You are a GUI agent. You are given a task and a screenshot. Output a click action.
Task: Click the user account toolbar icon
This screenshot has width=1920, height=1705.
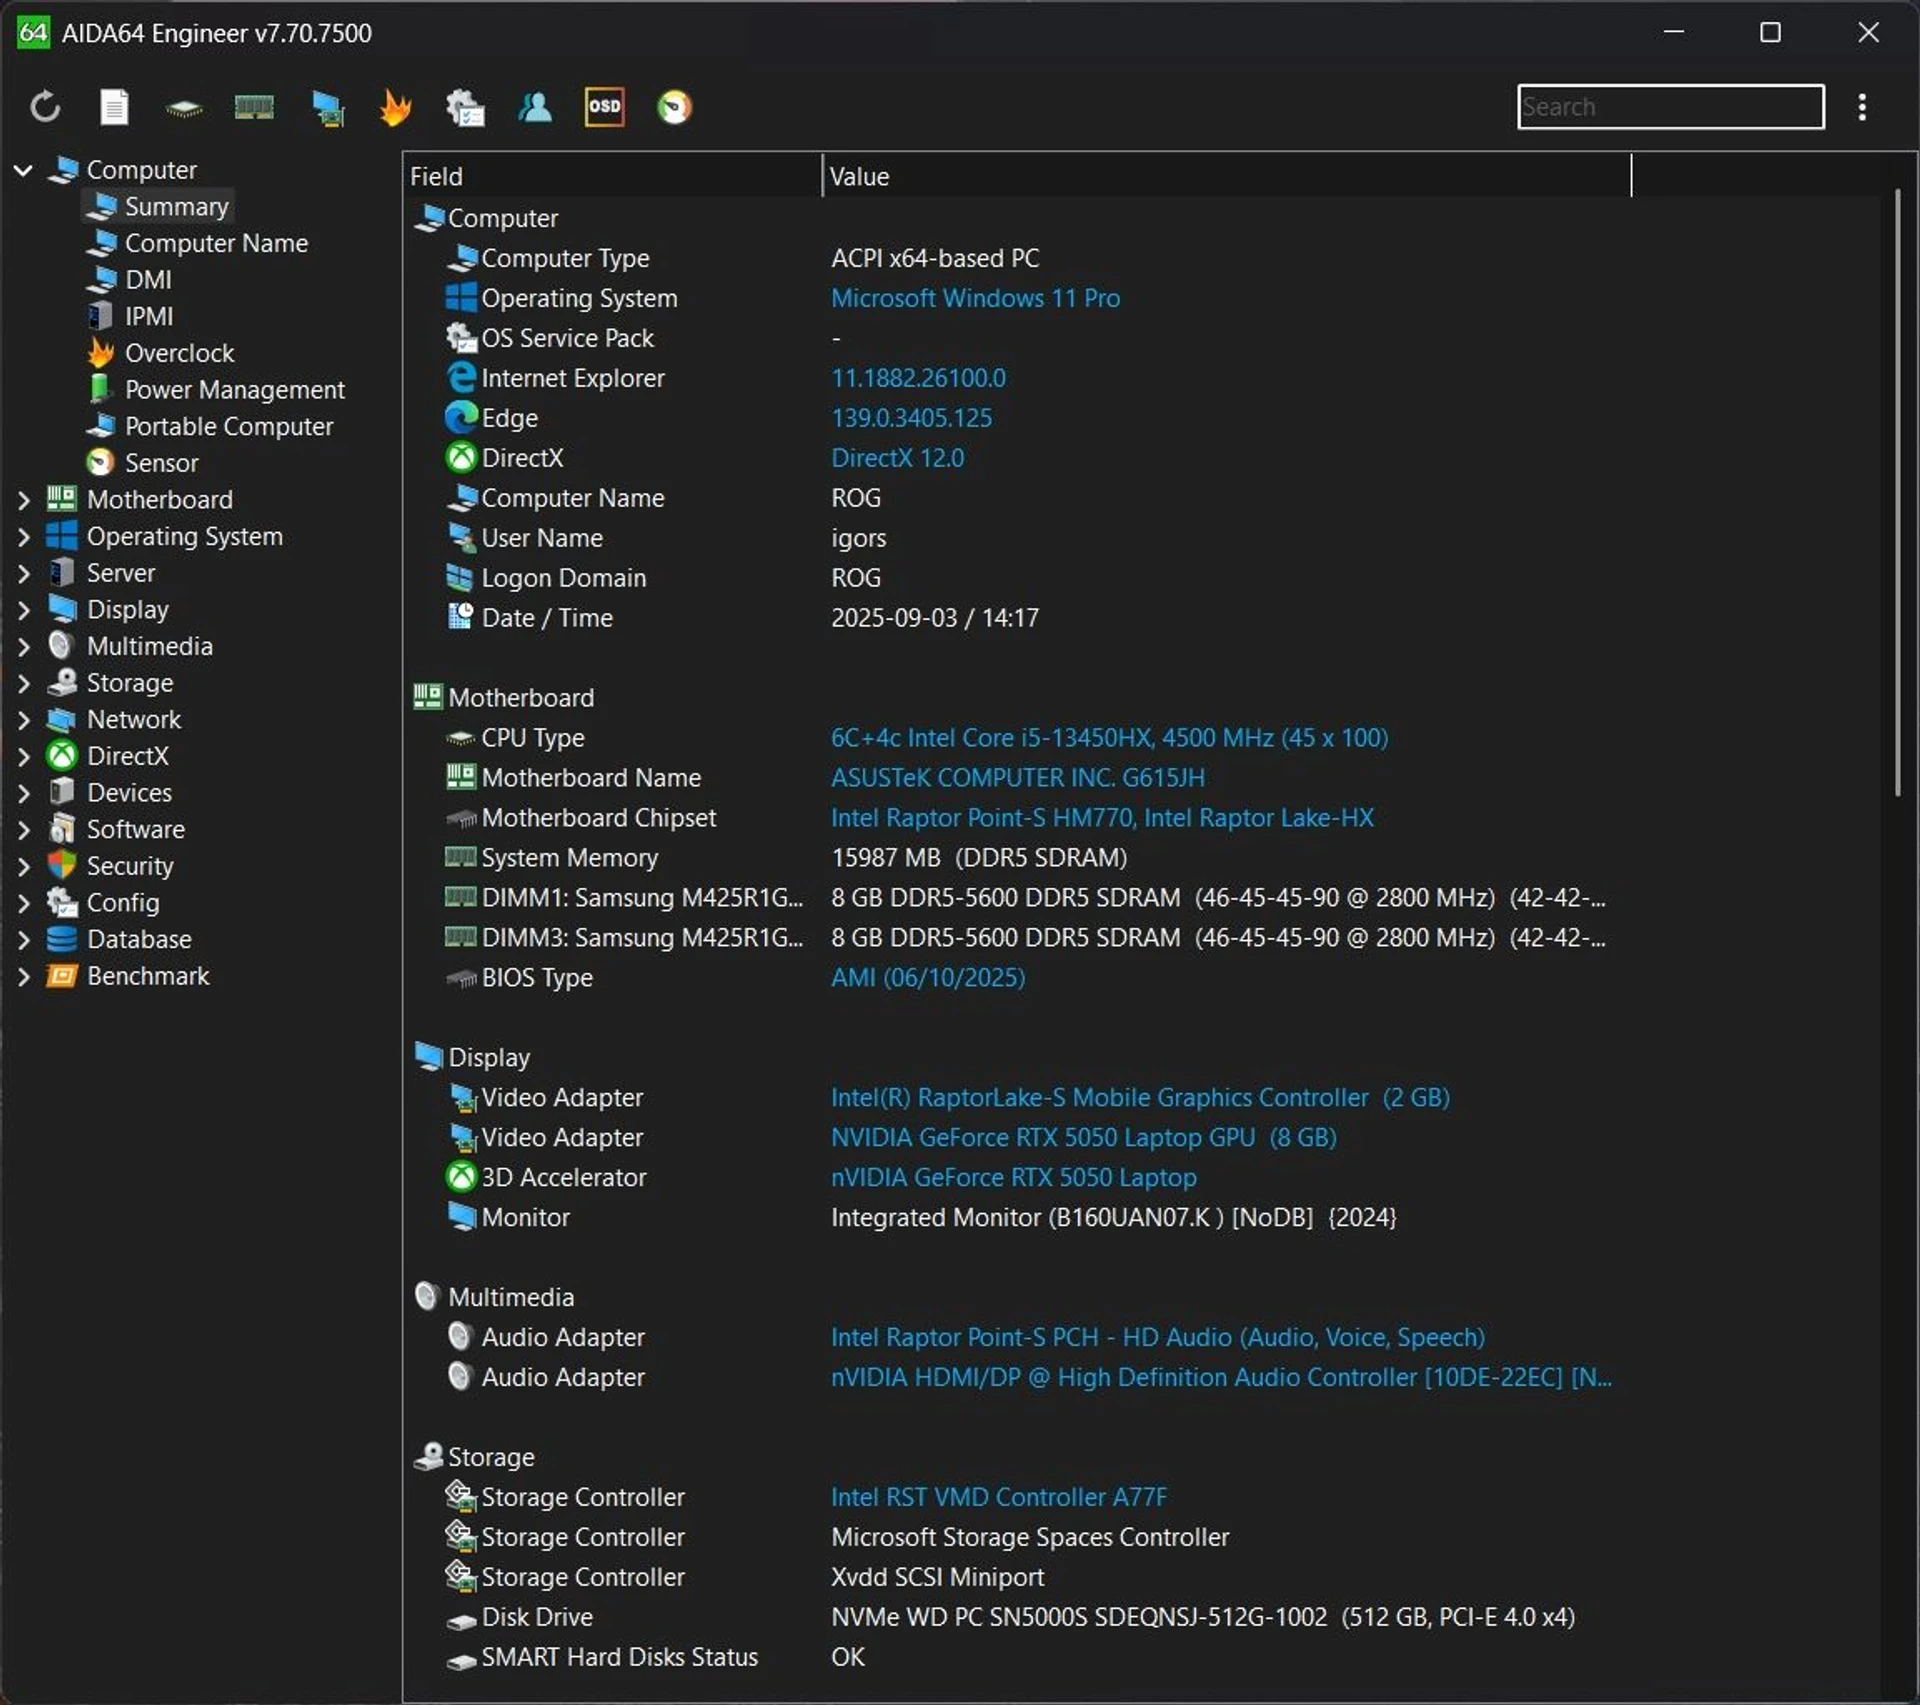535,107
